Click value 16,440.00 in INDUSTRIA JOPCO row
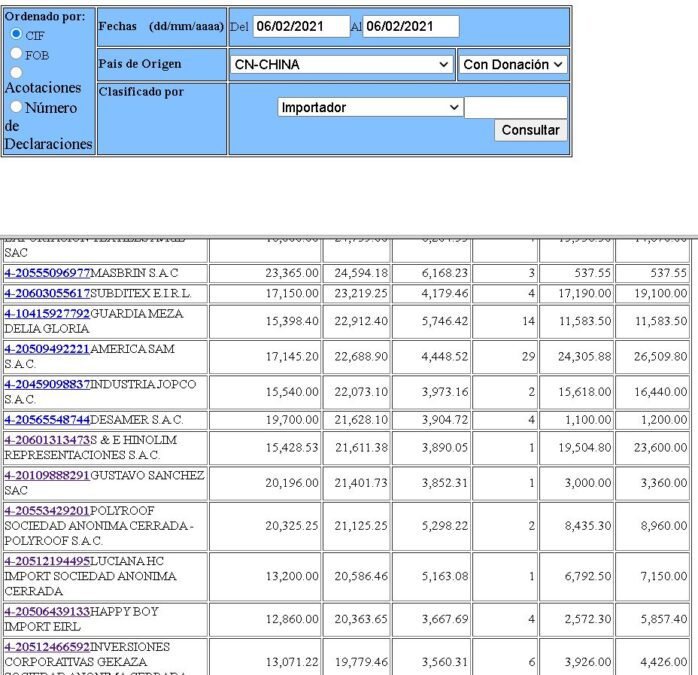This screenshot has height=675, width=698. tap(661, 392)
